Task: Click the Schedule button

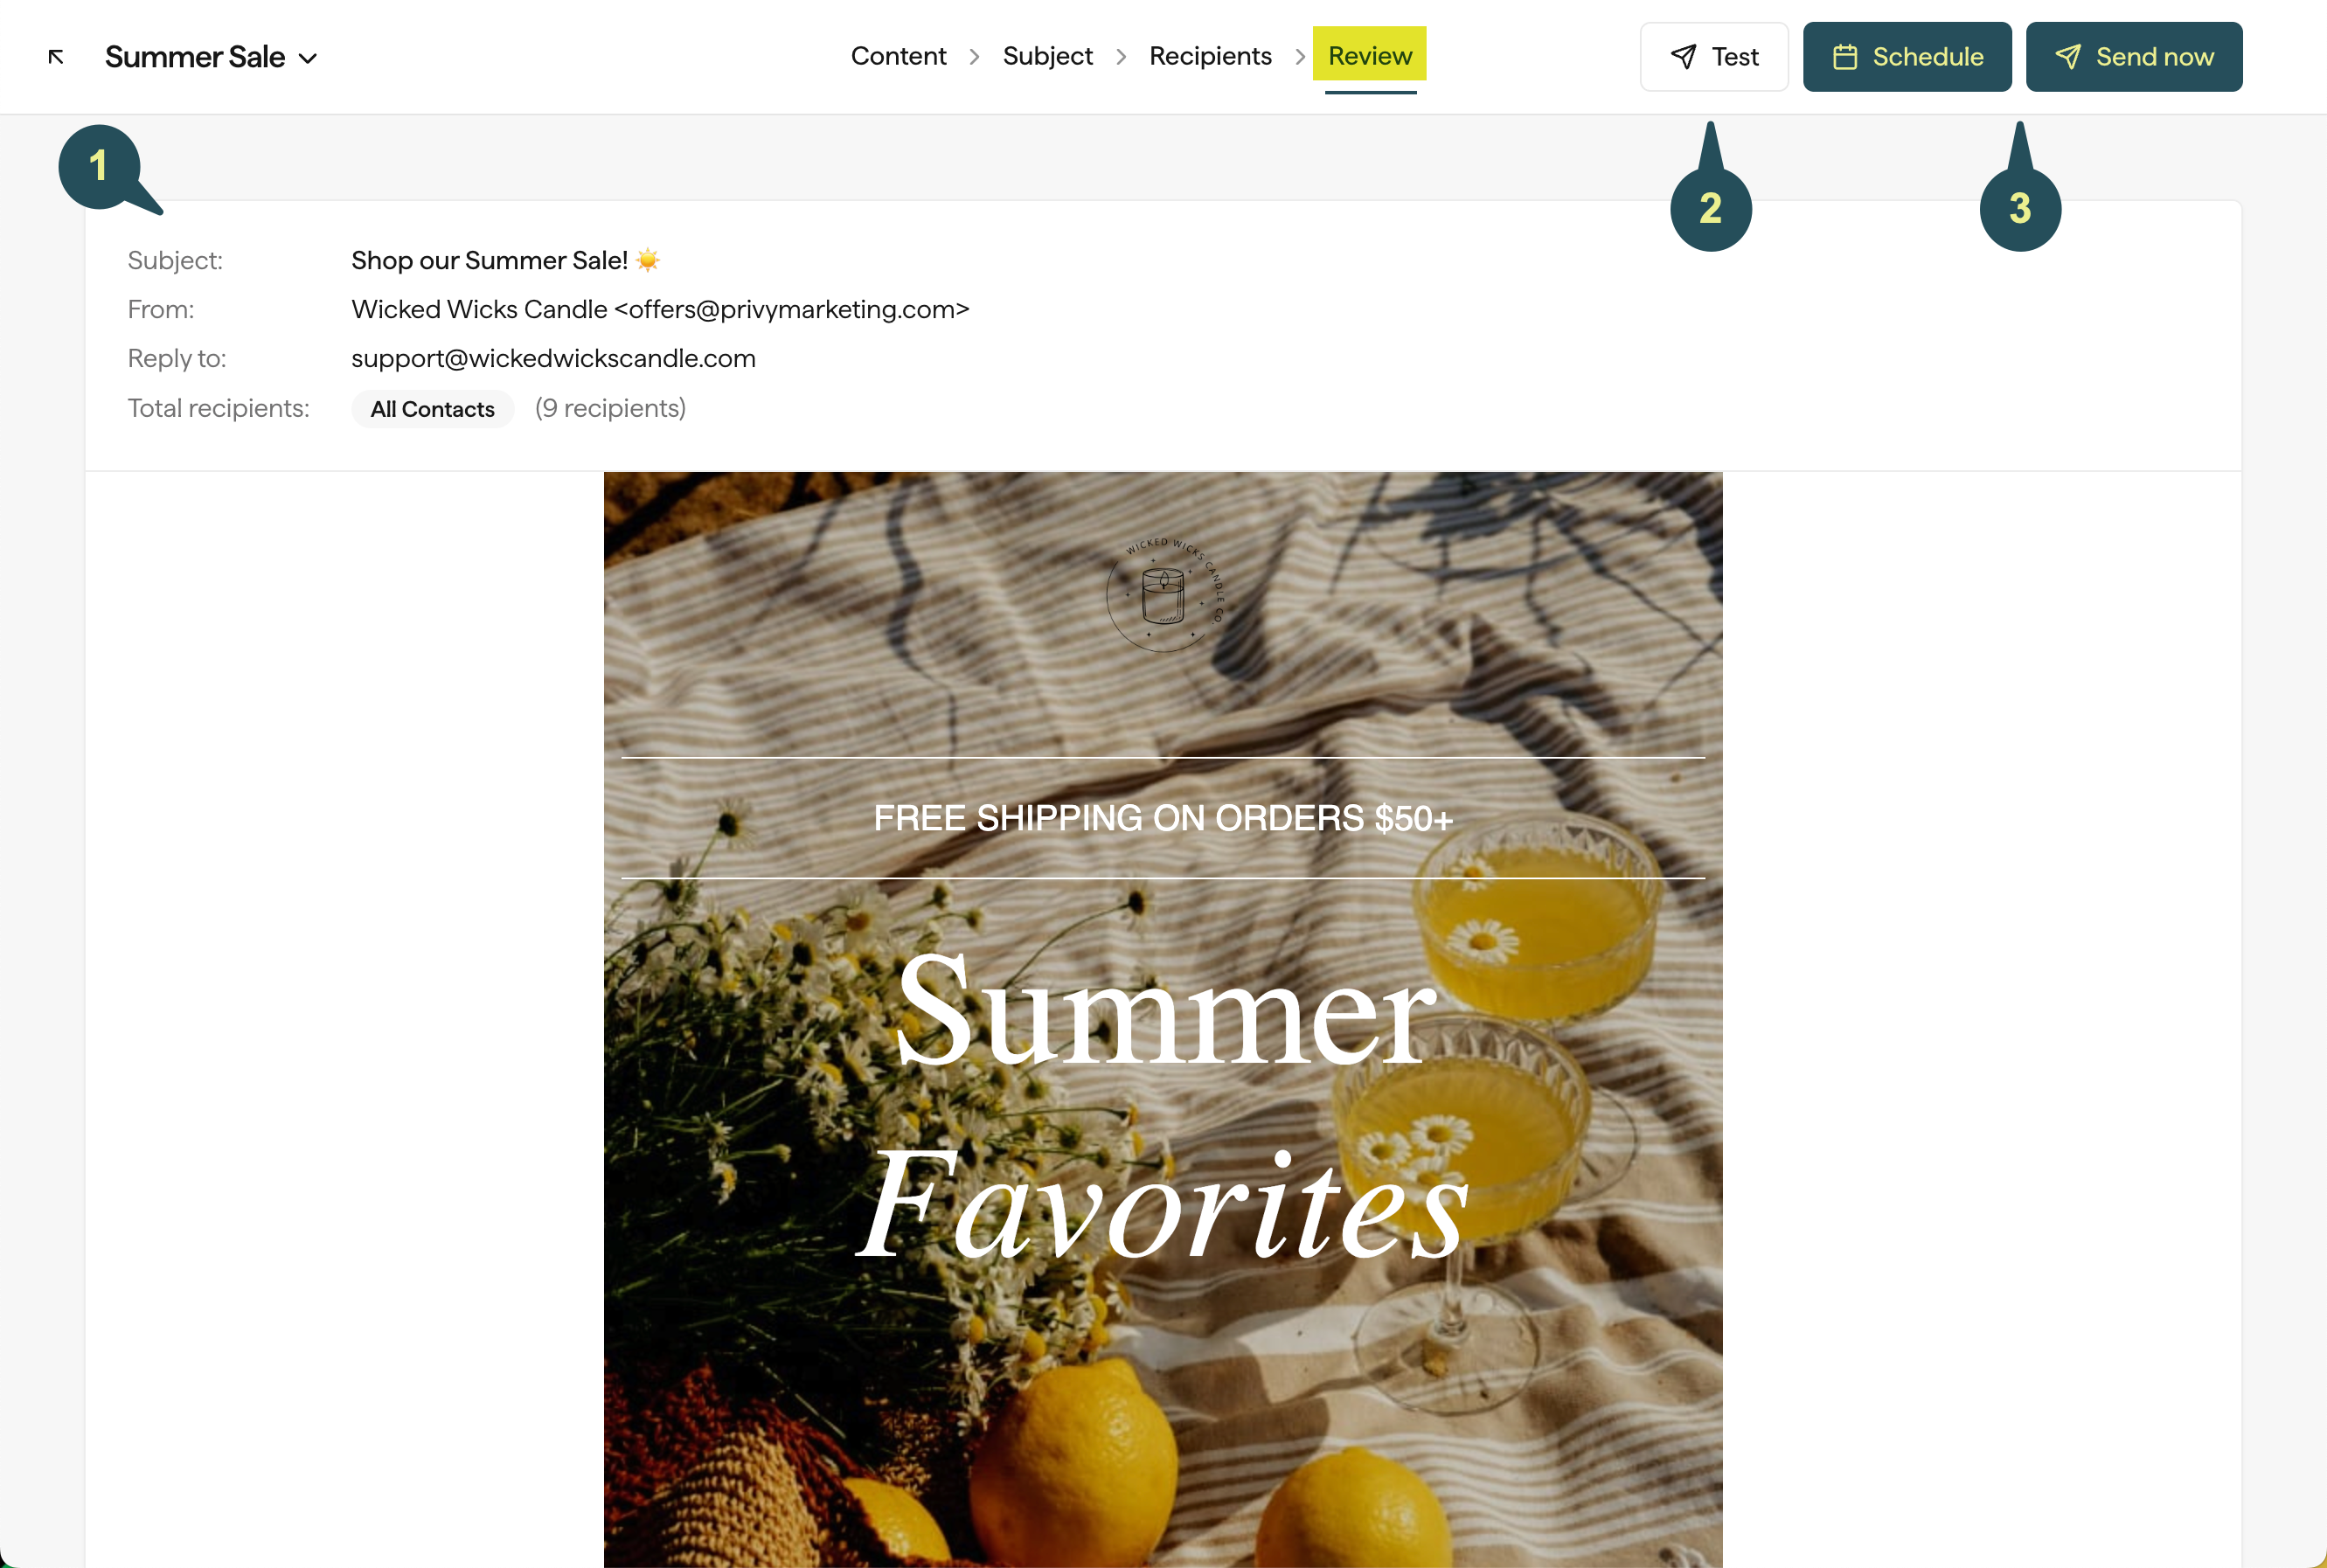Action: (x=1907, y=57)
